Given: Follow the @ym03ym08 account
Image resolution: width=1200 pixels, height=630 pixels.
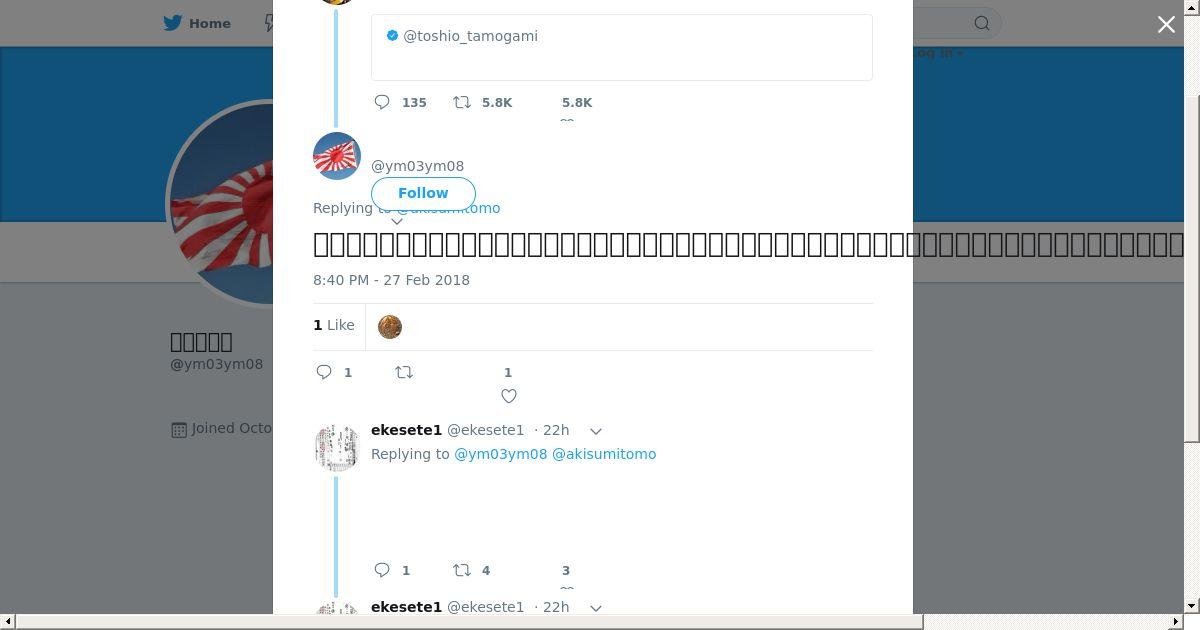Looking at the screenshot, I should 423,193.
